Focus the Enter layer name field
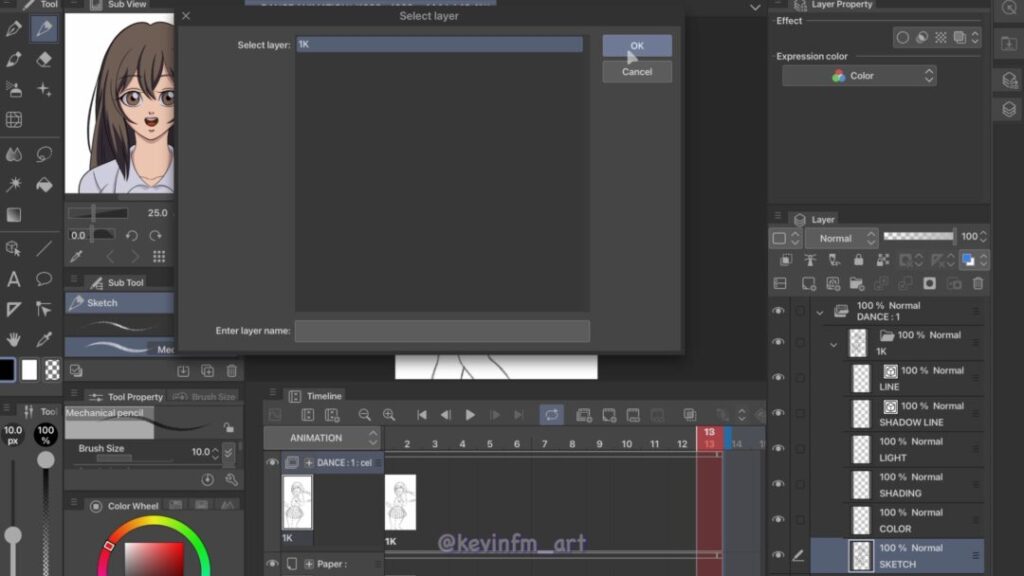The width and height of the screenshot is (1024, 576). [x=442, y=331]
